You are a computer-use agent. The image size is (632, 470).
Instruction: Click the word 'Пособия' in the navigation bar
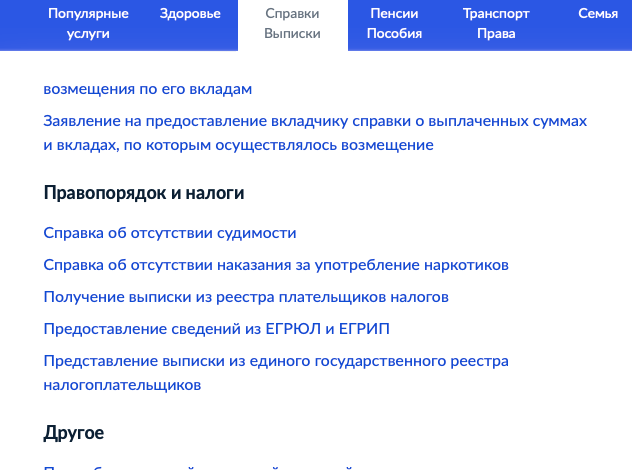coord(394,34)
